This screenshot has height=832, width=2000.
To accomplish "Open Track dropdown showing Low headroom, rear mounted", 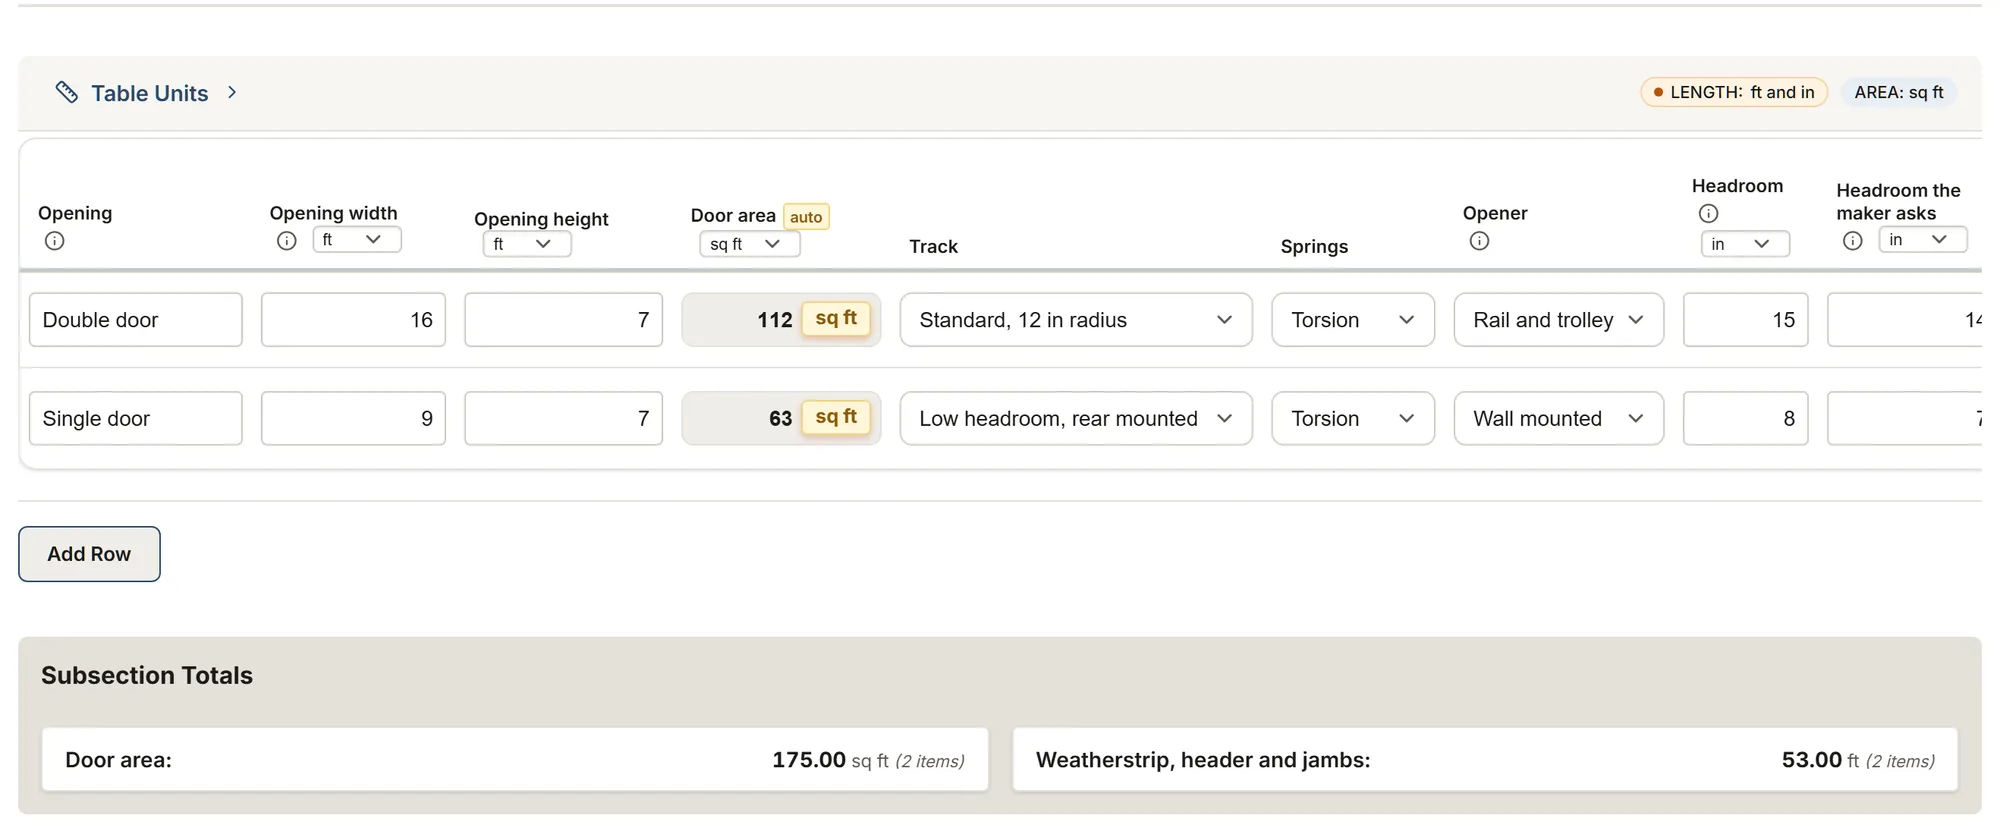I will (1076, 418).
